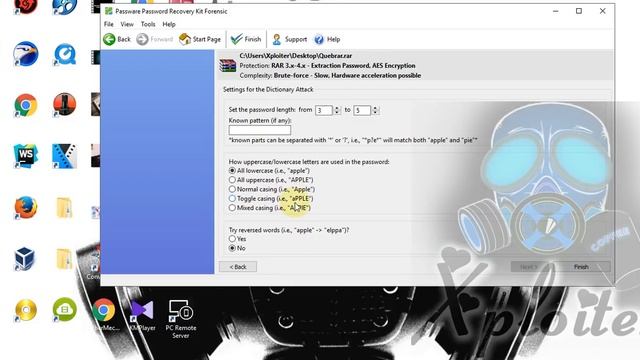This screenshot has width=640, height=360.
Task: Click the Finish button at the bottom right
Action: 581,267
